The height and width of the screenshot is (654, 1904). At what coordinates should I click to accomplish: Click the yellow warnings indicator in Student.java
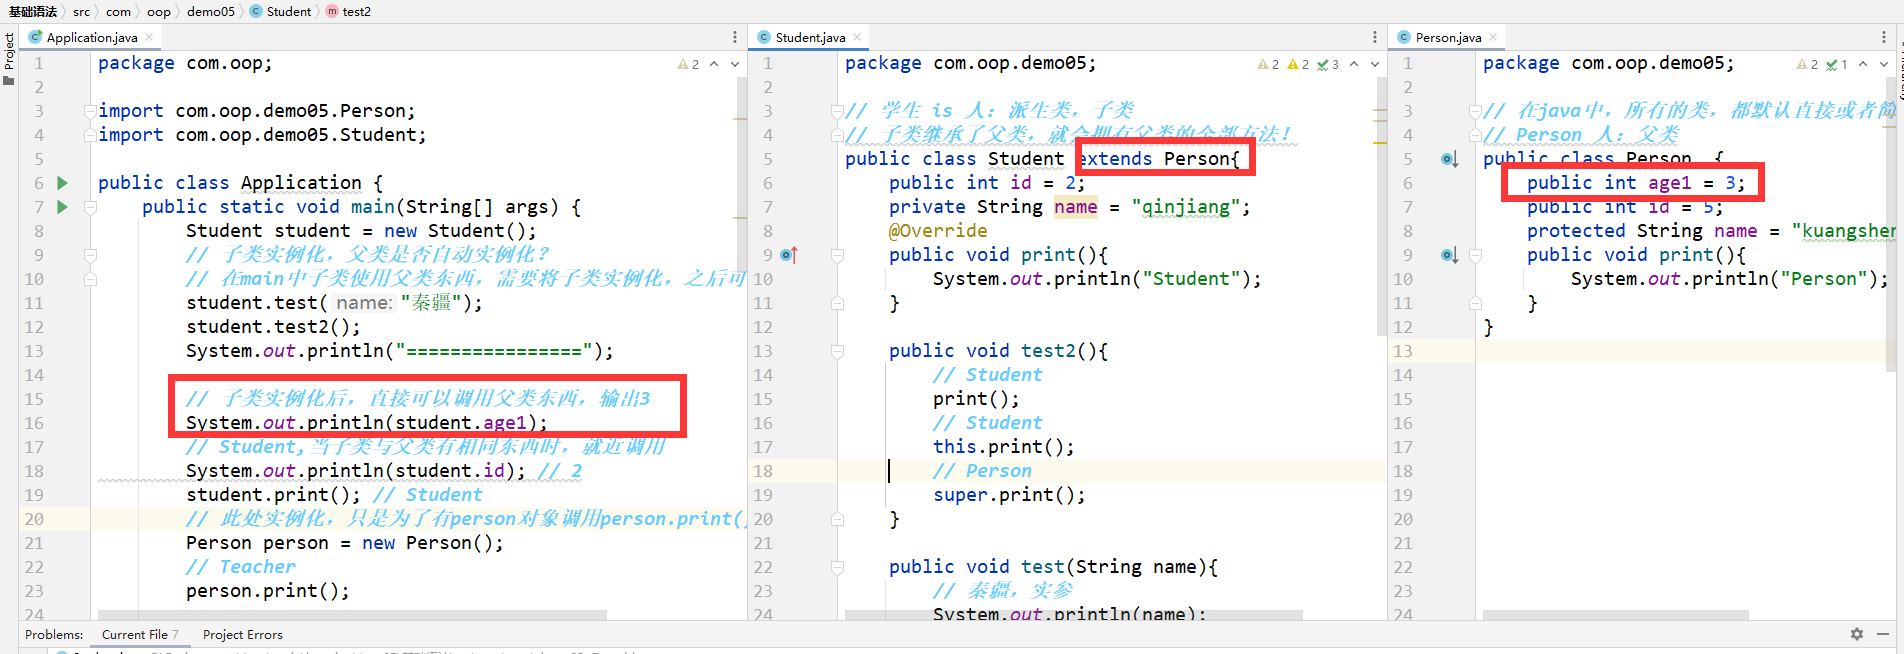coord(1298,64)
